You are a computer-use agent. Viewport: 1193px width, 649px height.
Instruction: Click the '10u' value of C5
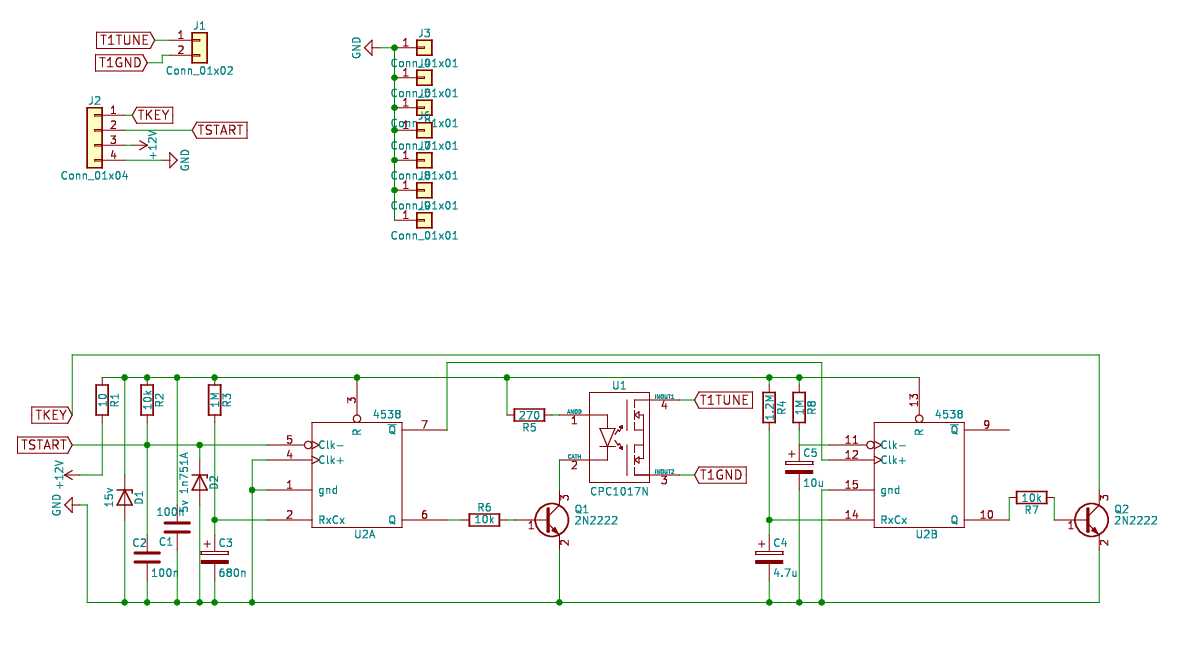813,483
